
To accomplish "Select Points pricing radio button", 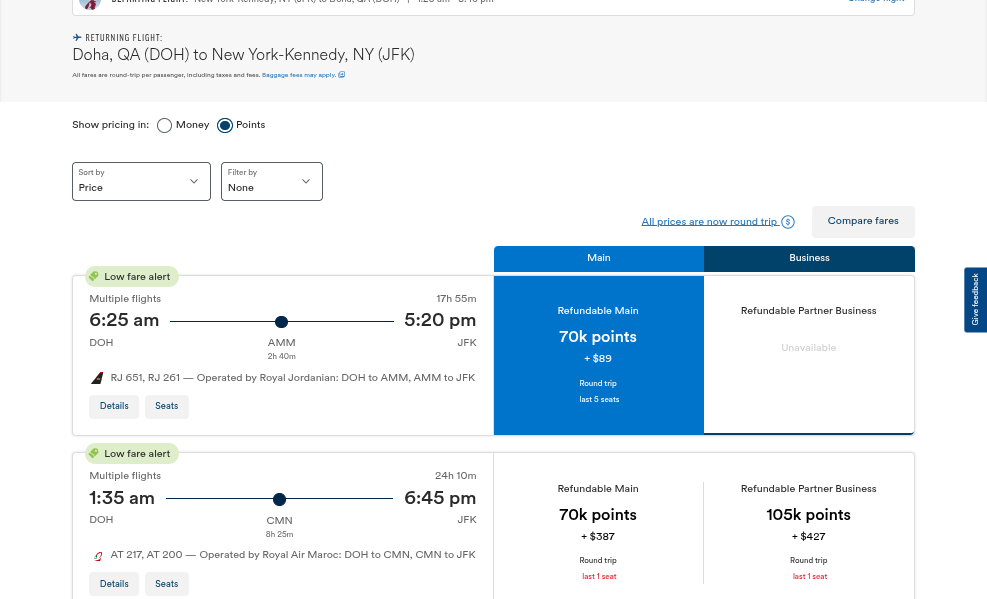I will (225, 125).
